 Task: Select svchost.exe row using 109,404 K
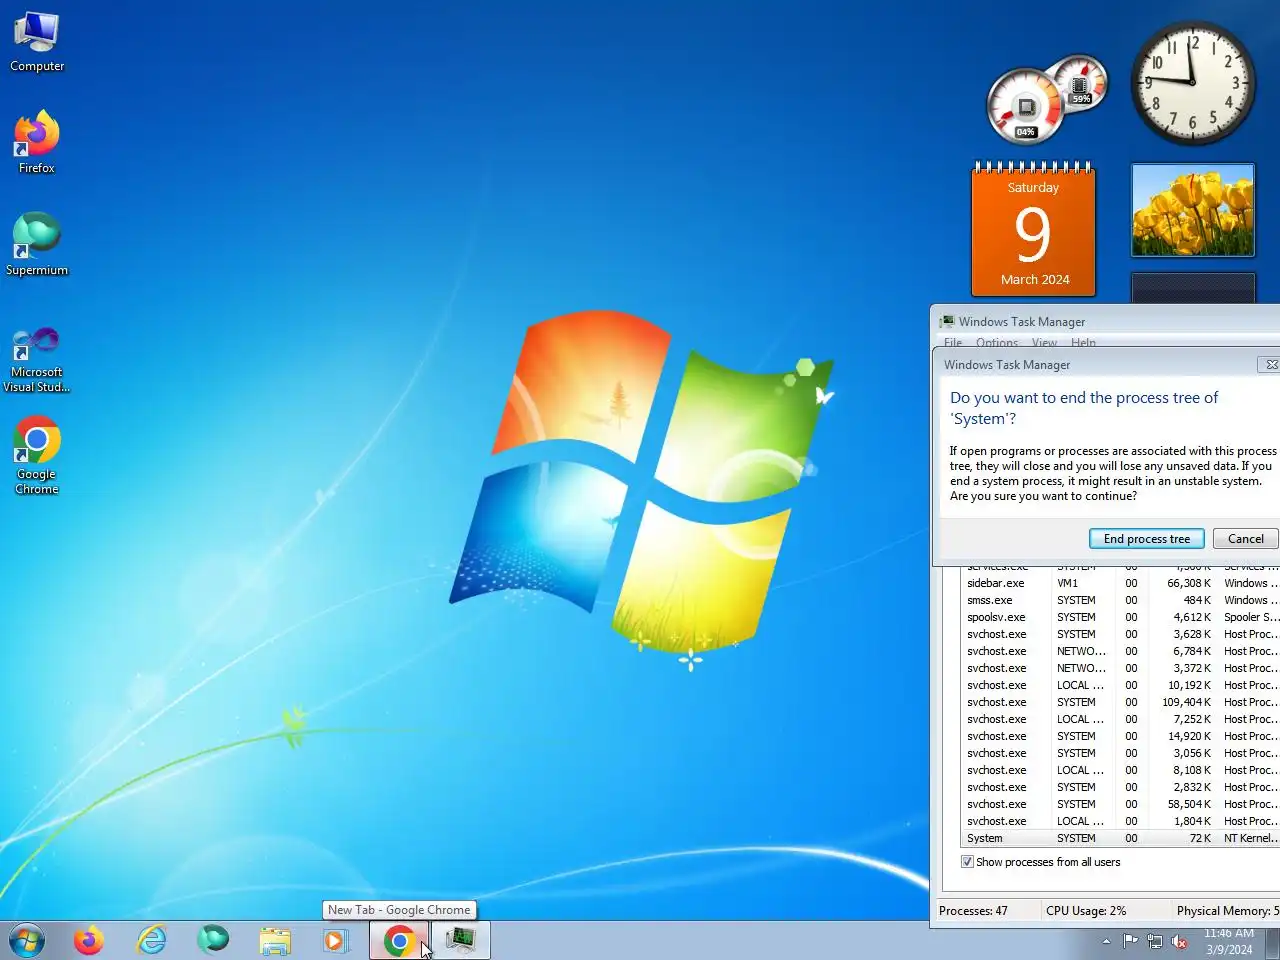point(1120,702)
